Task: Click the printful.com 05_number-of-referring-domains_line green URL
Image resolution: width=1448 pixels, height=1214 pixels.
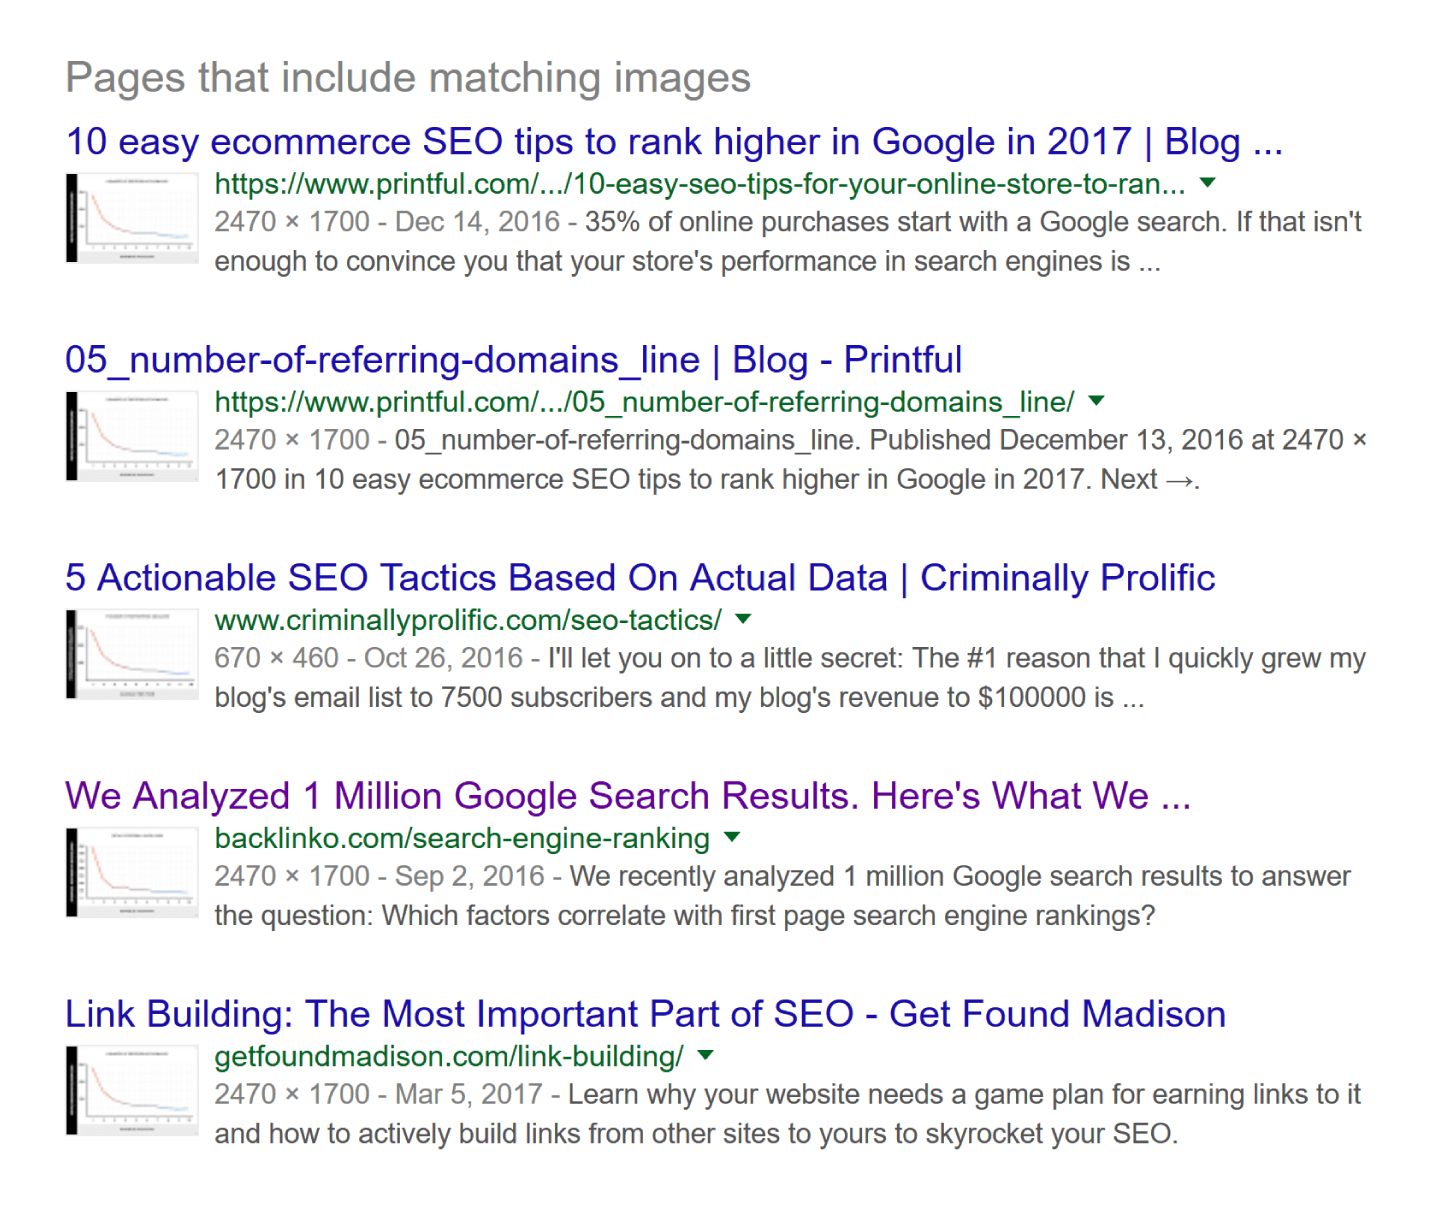Action: point(644,402)
